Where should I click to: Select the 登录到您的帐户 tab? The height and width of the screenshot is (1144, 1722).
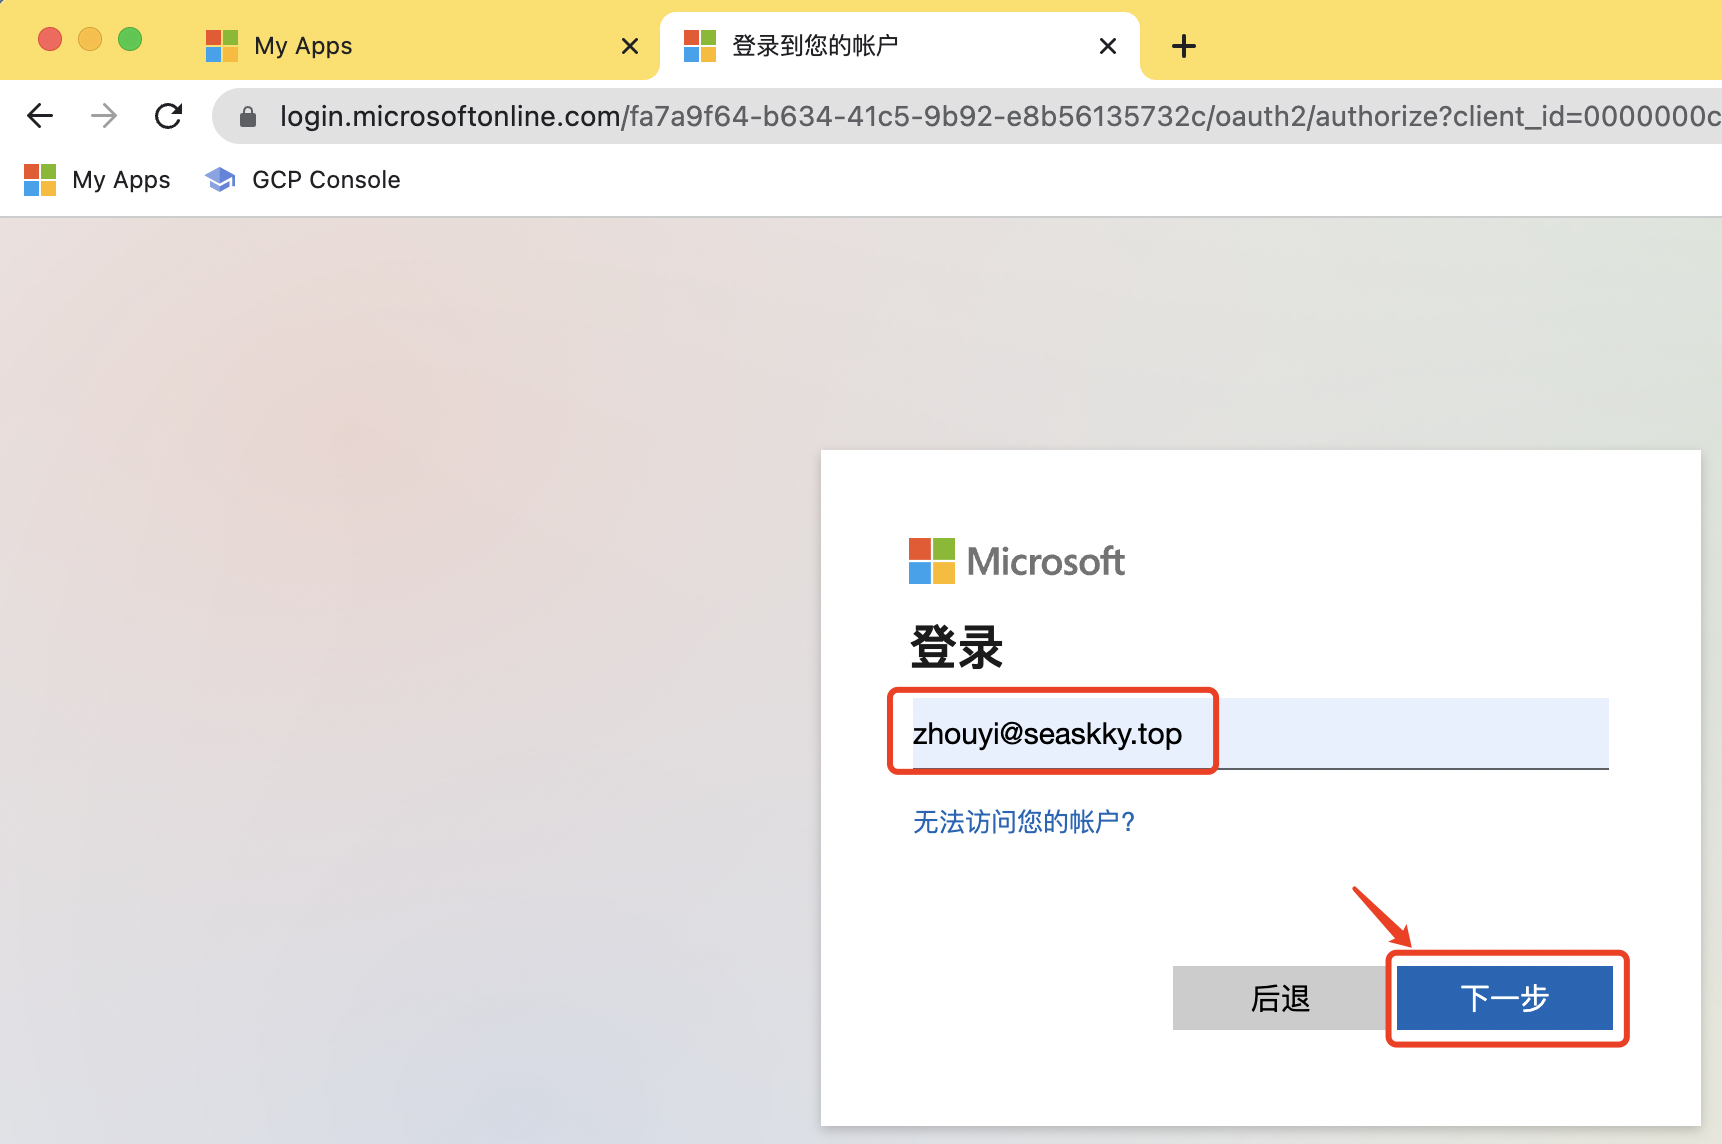tap(900, 46)
